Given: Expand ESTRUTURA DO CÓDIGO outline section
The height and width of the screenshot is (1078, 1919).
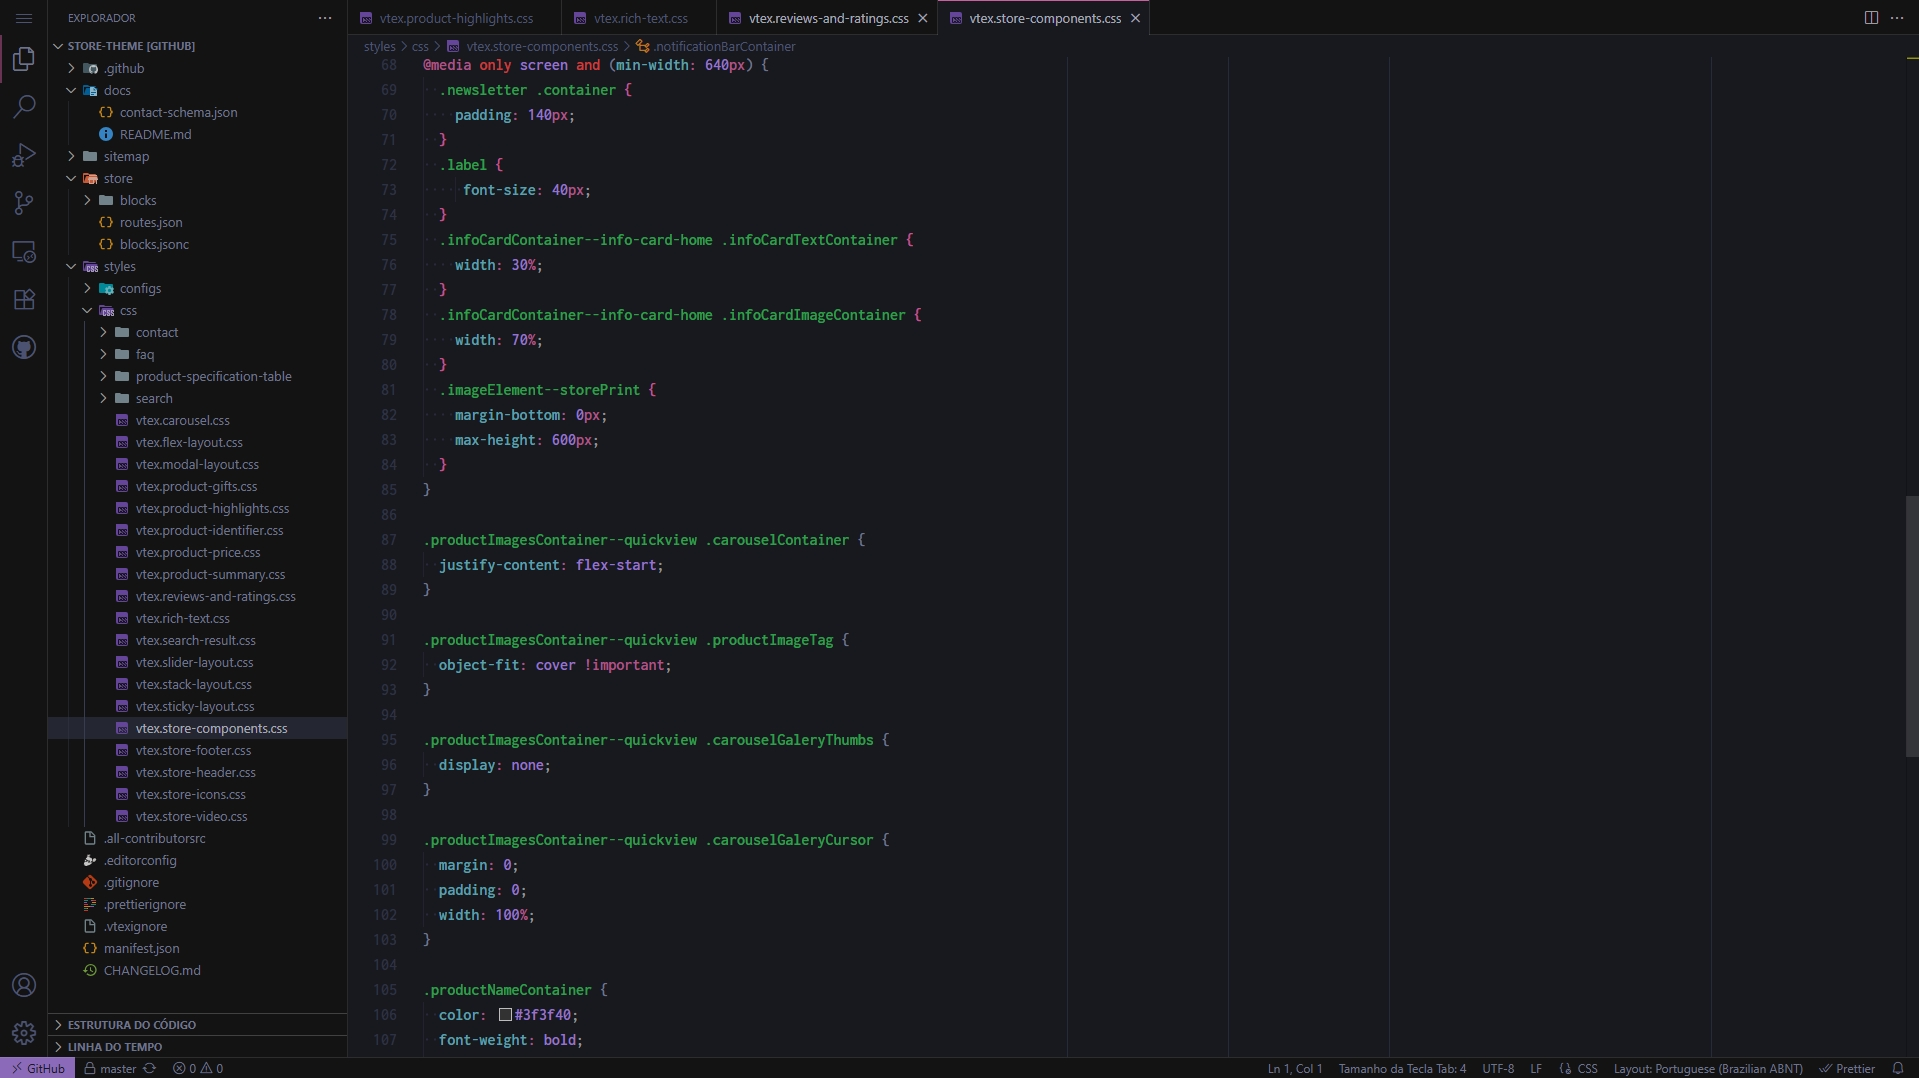Looking at the screenshot, I should (x=198, y=1024).
